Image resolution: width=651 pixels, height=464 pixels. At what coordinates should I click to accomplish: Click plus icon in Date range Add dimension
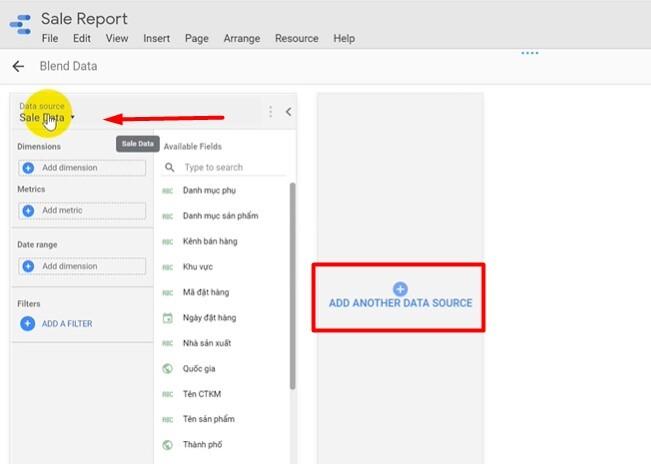coord(28,266)
